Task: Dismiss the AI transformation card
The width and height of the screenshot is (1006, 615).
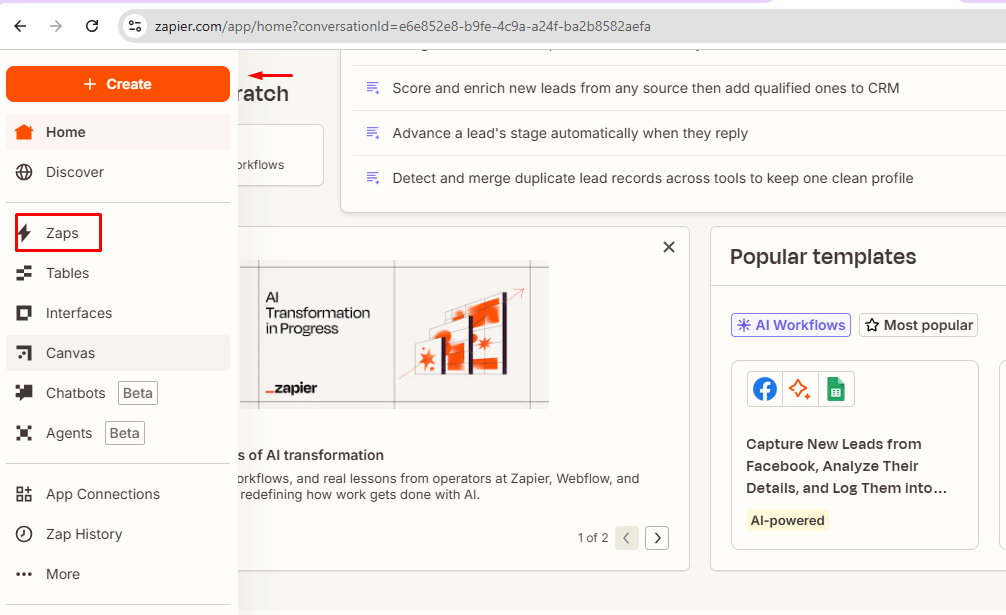Action: (x=669, y=247)
